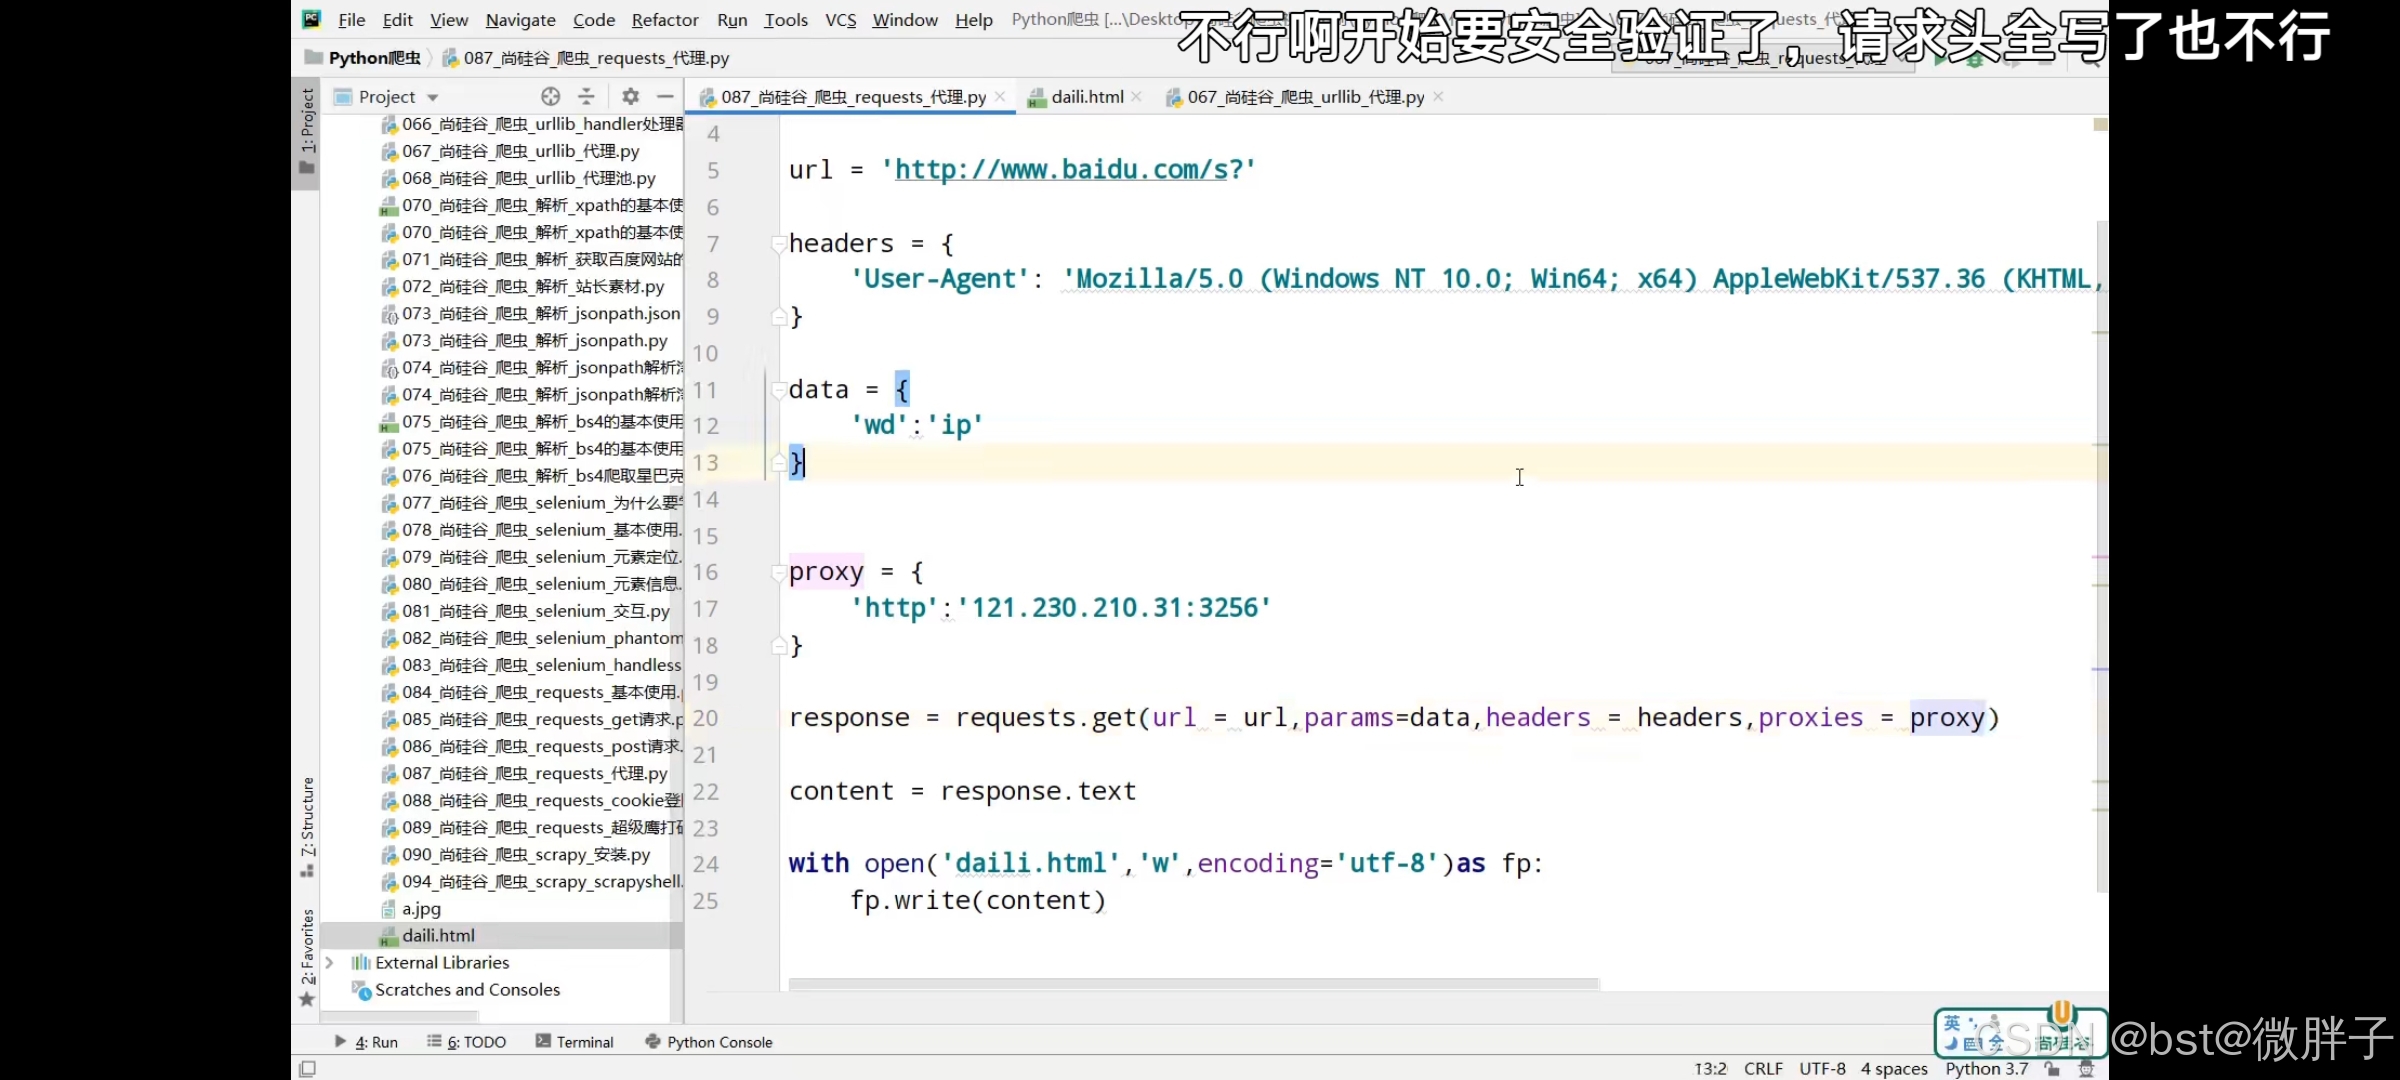The height and width of the screenshot is (1080, 2400).
Task: Collapse the proxy dict fold marker
Action: (778, 573)
